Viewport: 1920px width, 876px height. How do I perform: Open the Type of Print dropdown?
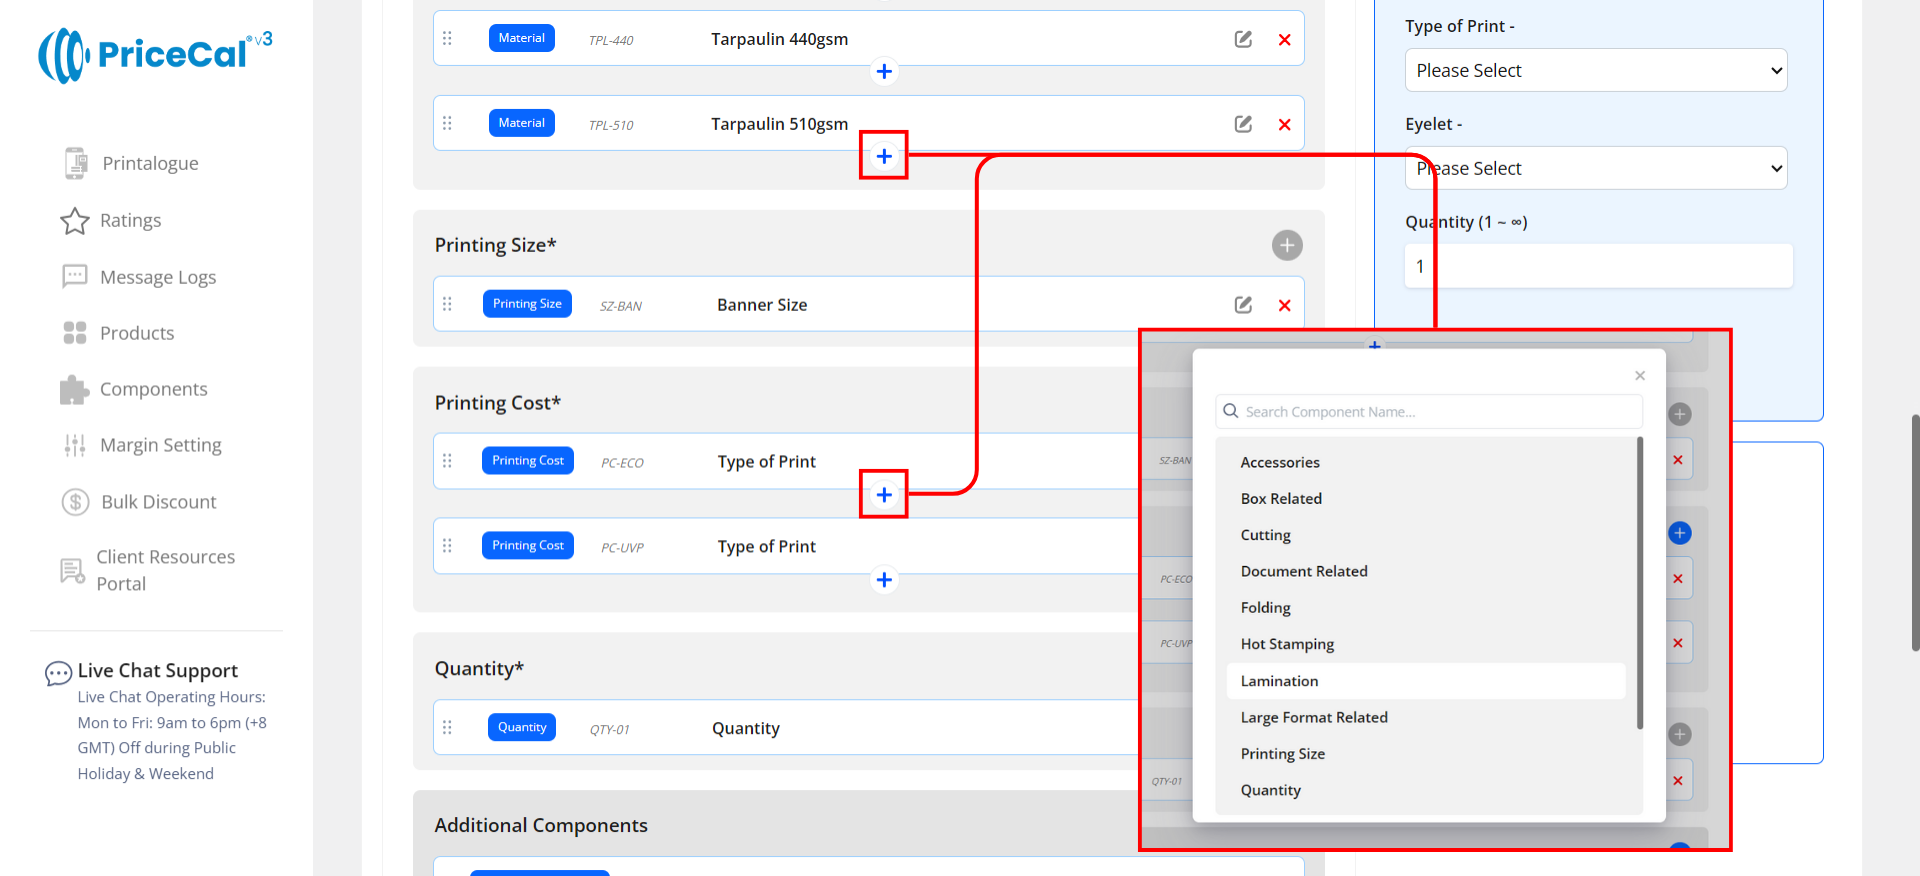click(x=1595, y=71)
